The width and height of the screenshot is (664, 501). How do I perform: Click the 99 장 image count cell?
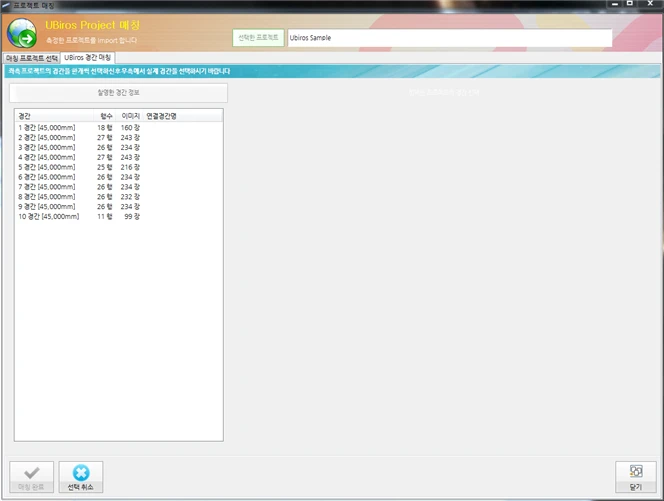(132, 216)
